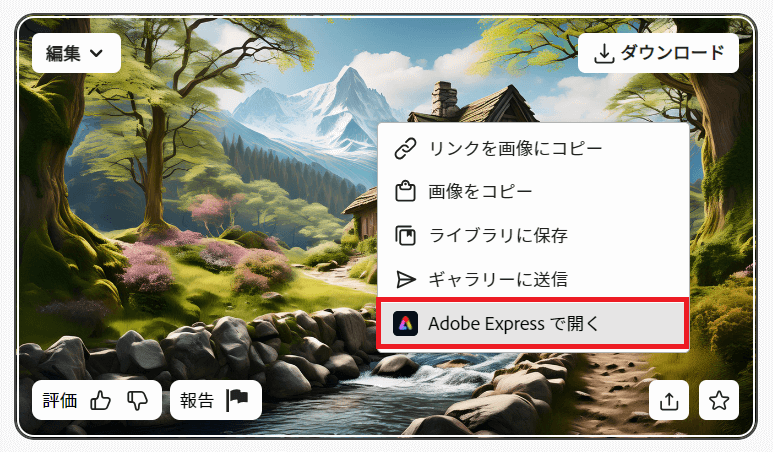Select ギャラリーに送信 menu item
The width and height of the screenshot is (773, 452).
click(533, 279)
